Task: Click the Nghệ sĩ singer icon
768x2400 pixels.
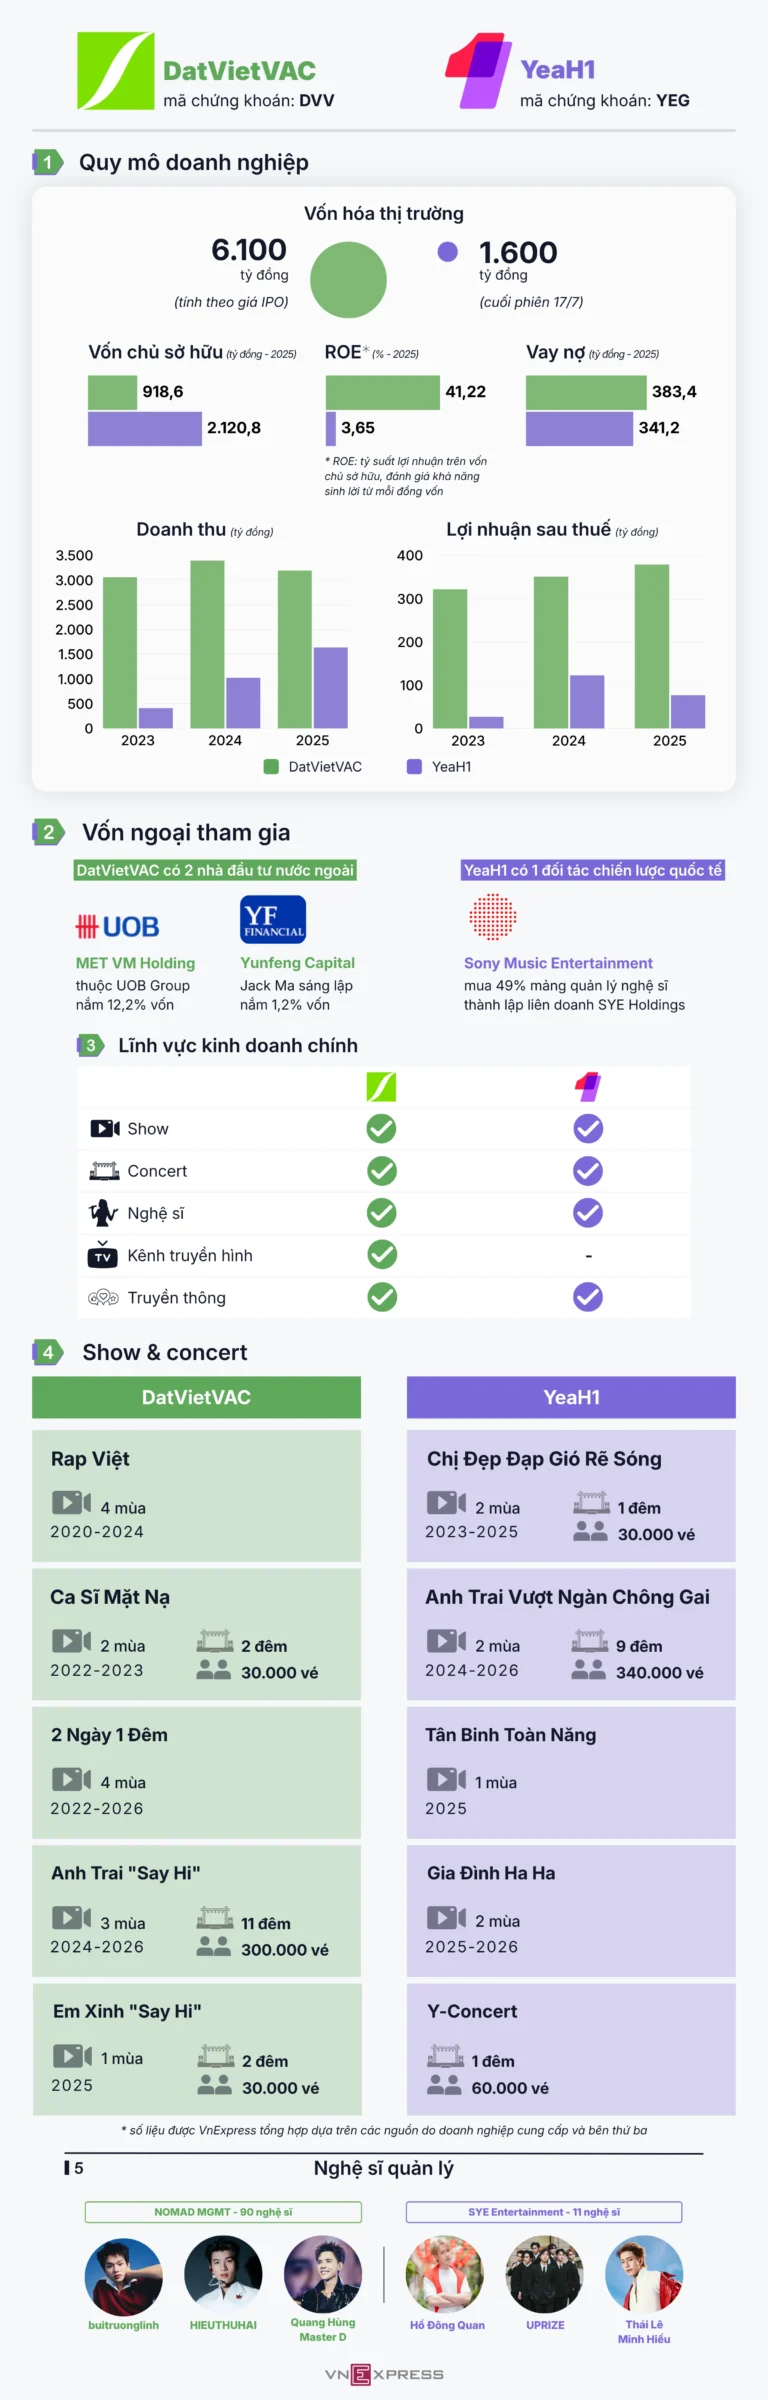Action: (x=103, y=1213)
